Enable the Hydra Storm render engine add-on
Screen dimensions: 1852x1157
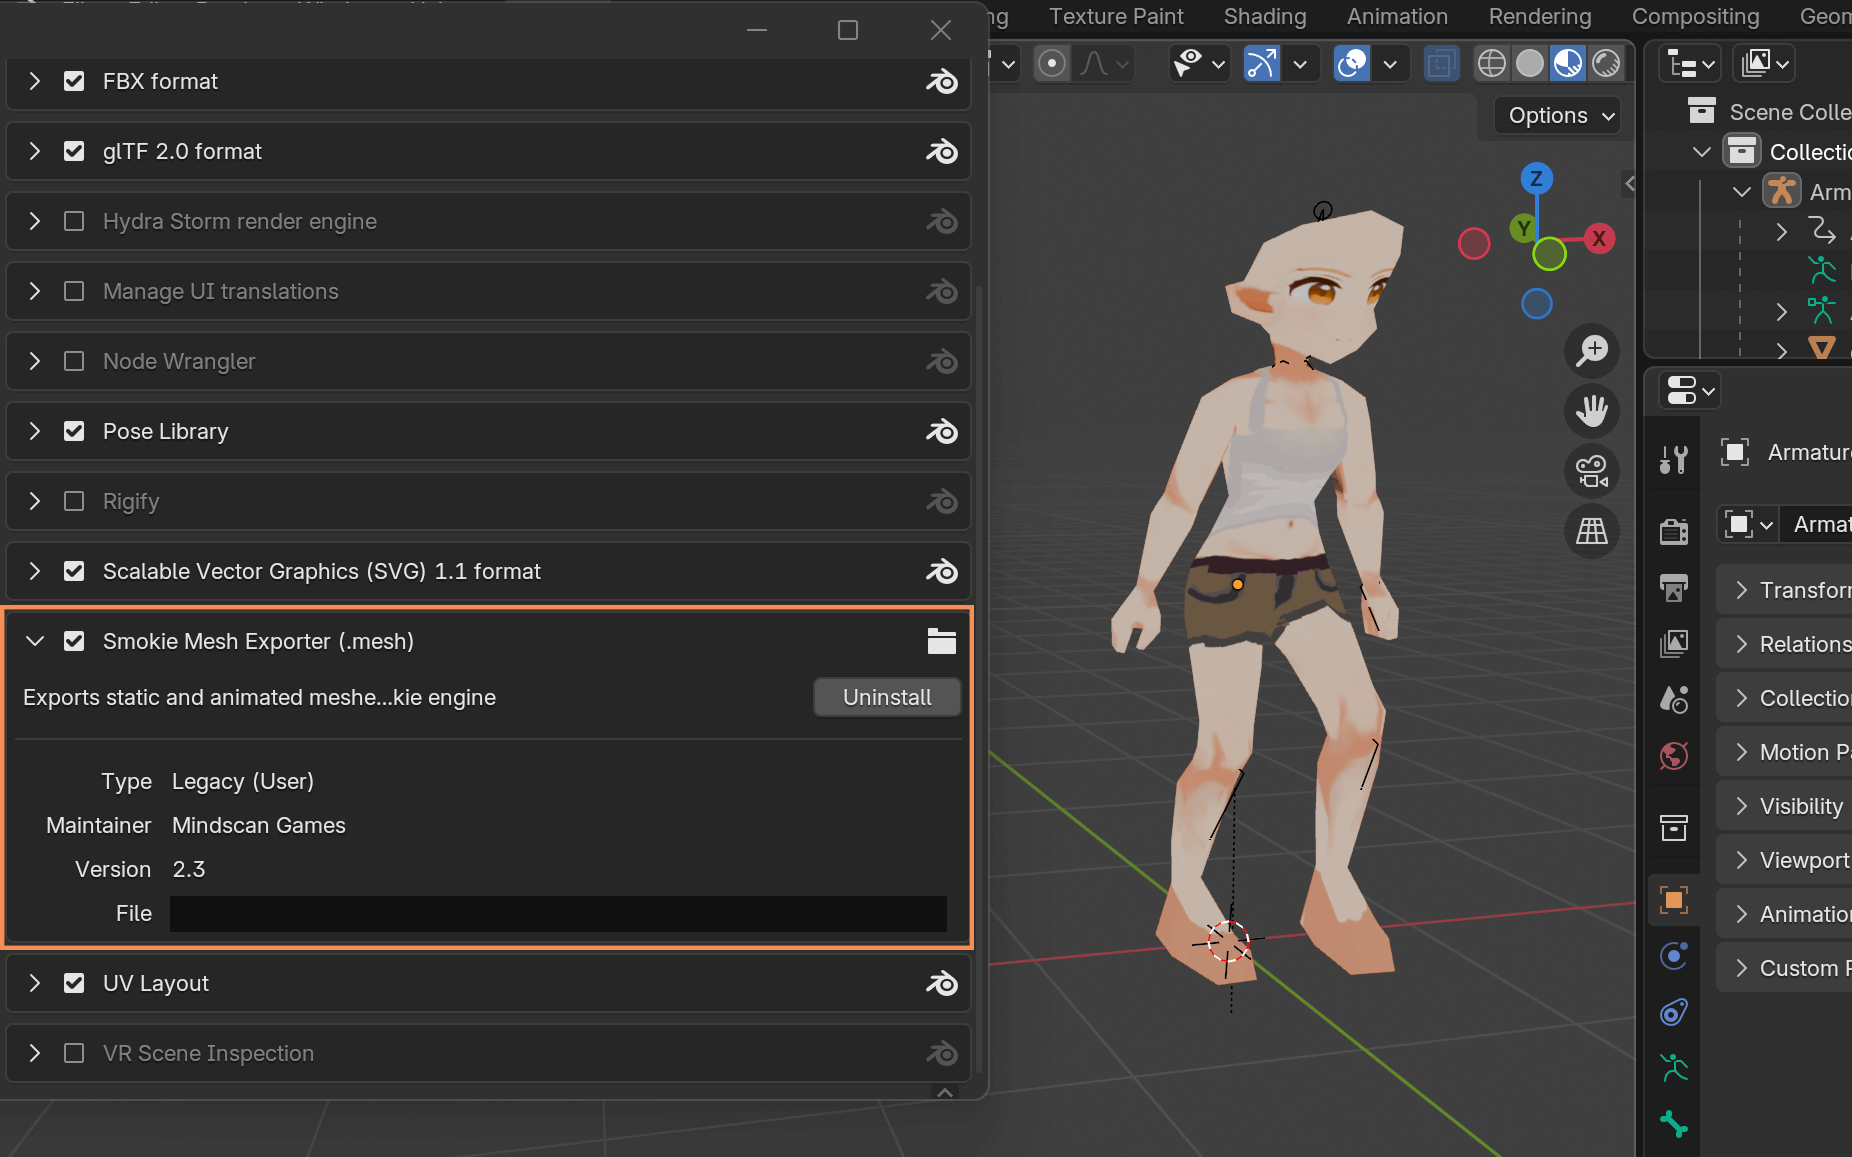pos(74,221)
